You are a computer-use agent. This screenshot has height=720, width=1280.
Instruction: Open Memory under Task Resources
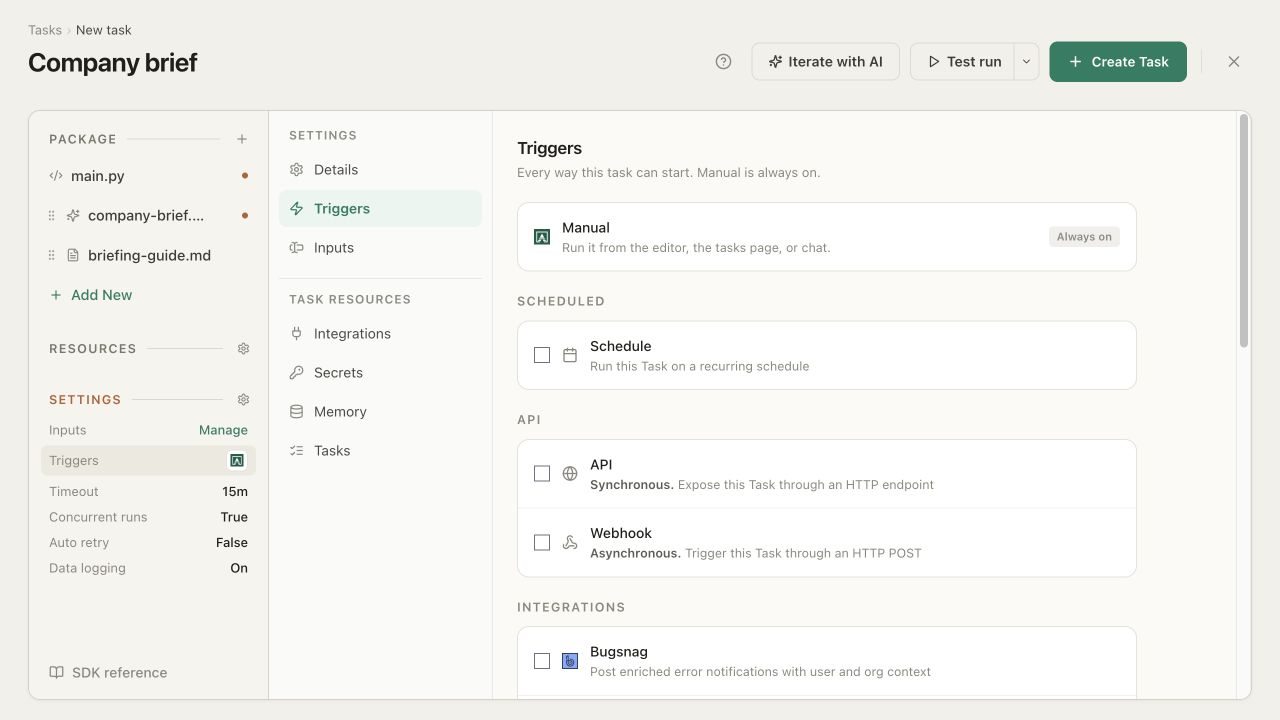pyautogui.click(x=380, y=412)
